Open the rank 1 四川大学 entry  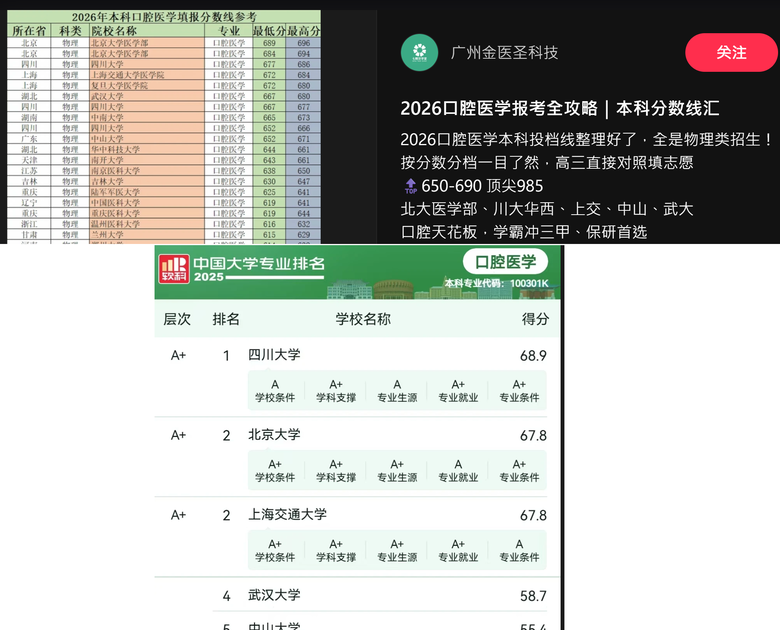point(274,355)
